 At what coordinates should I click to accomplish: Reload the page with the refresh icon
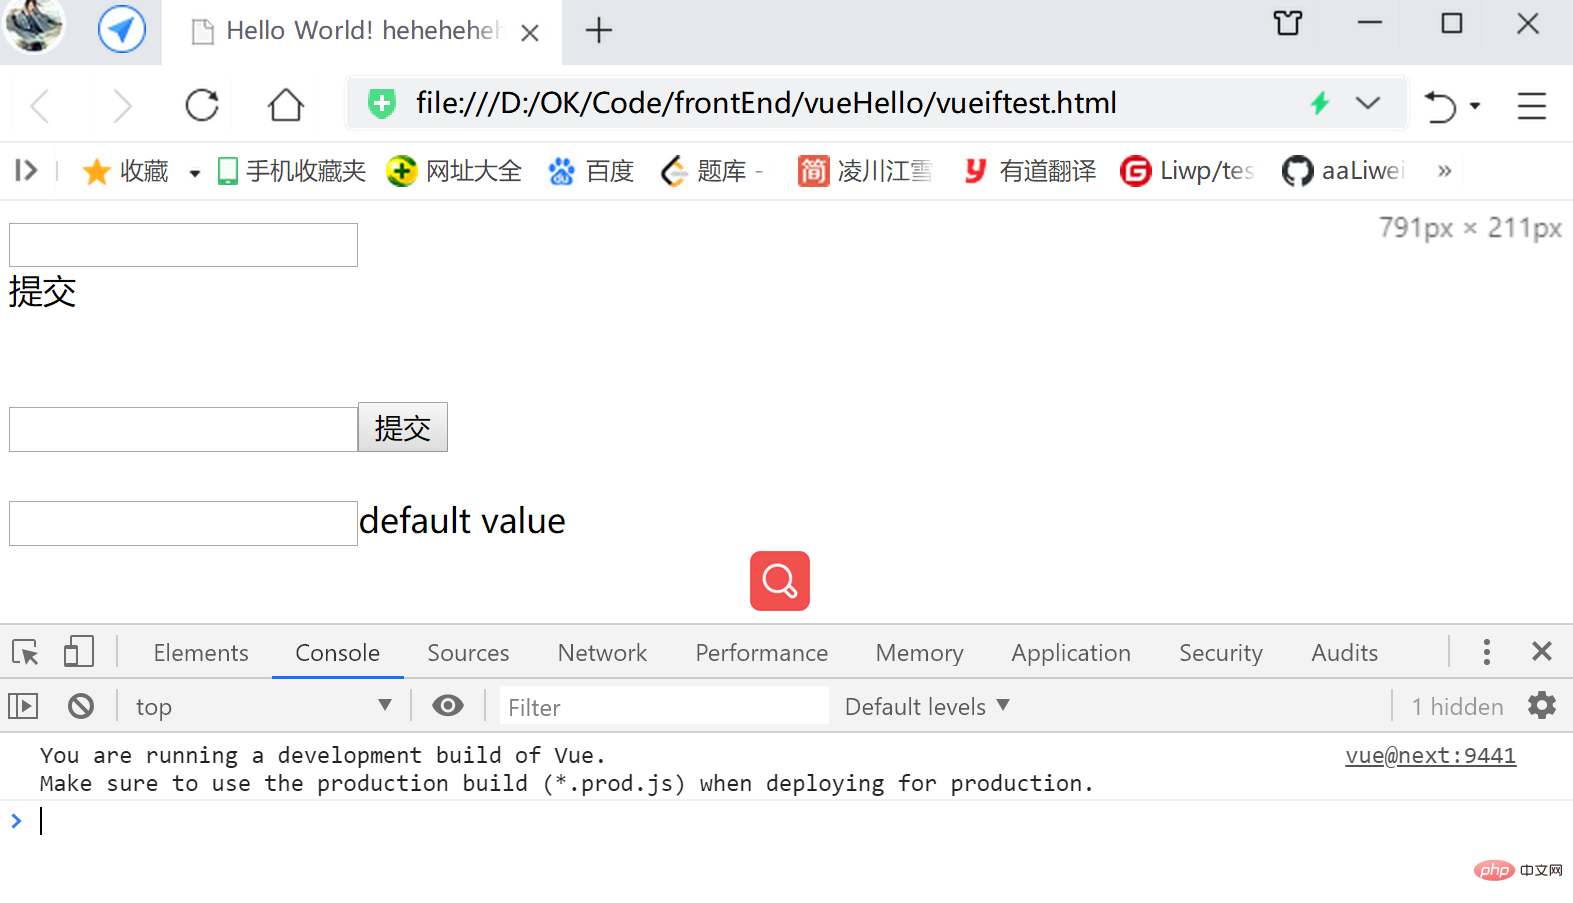point(202,105)
